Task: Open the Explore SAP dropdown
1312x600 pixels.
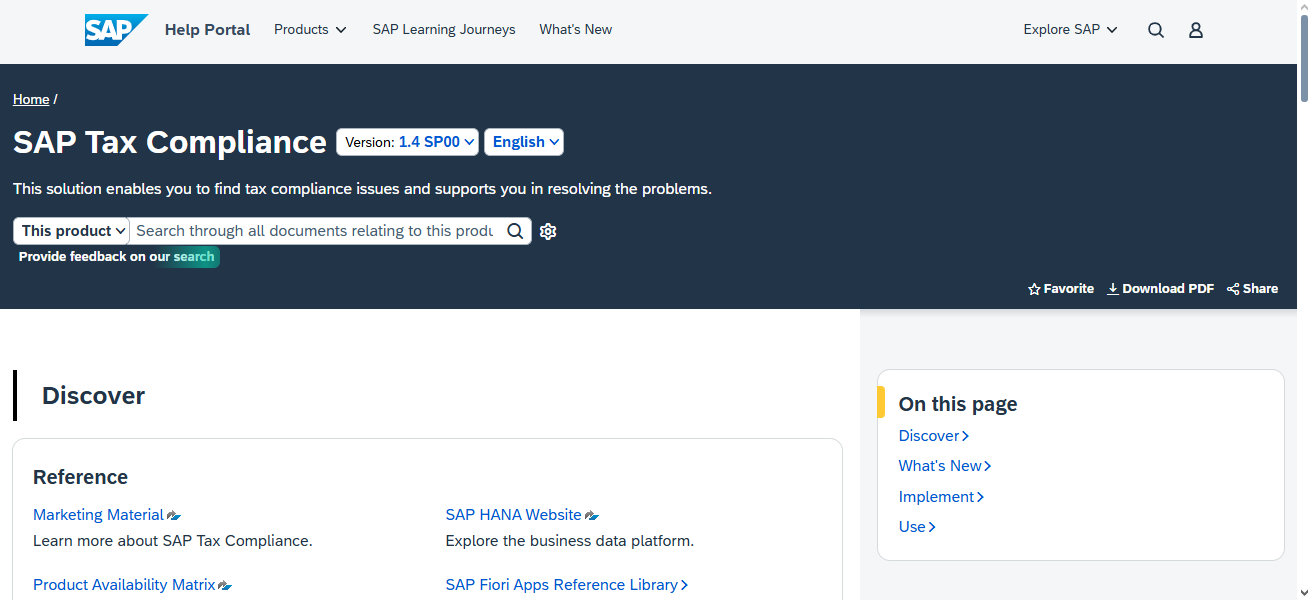Action: coord(1070,29)
